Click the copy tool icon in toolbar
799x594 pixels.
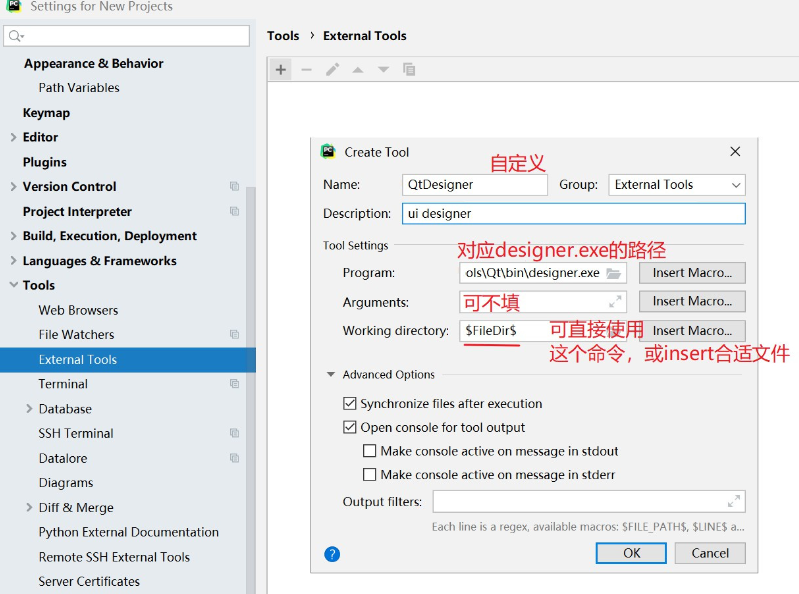[409, 69]
